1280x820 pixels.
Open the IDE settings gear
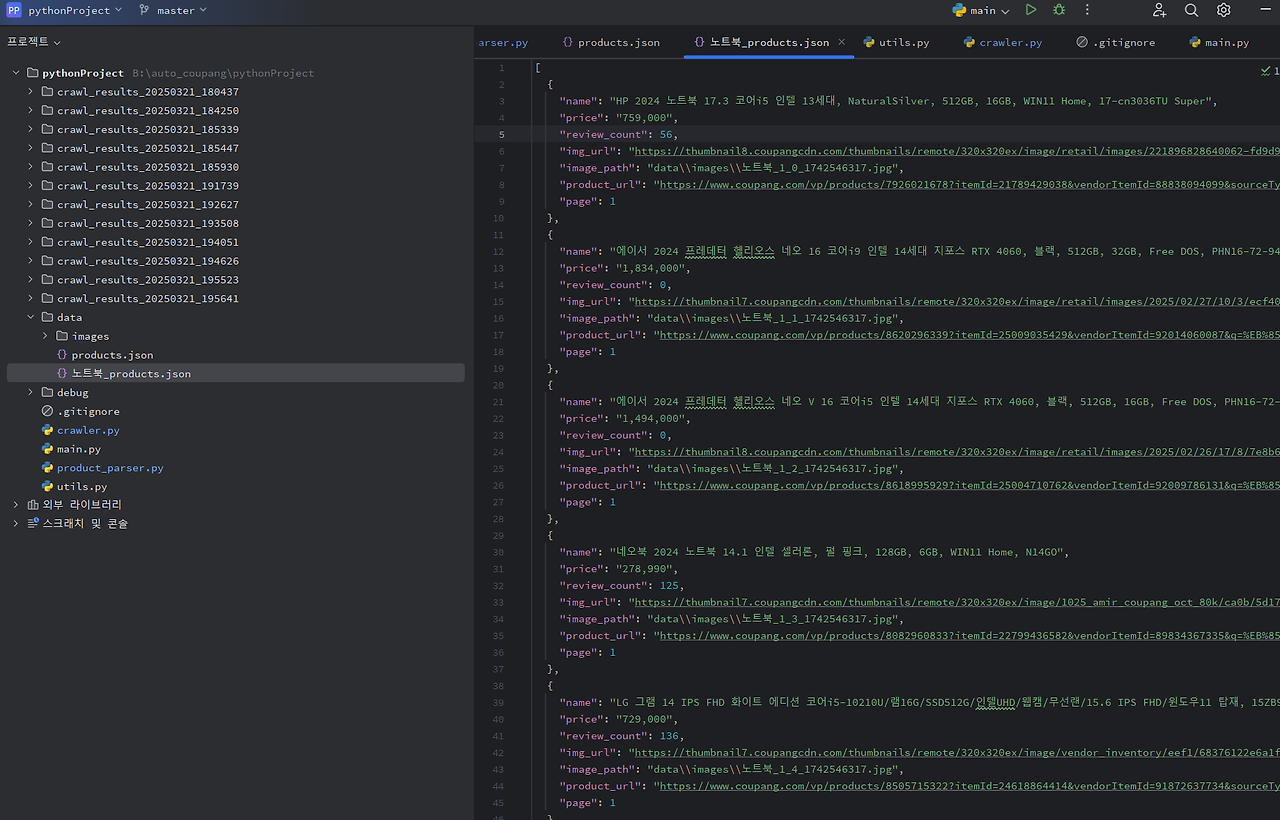(1223, 10)
